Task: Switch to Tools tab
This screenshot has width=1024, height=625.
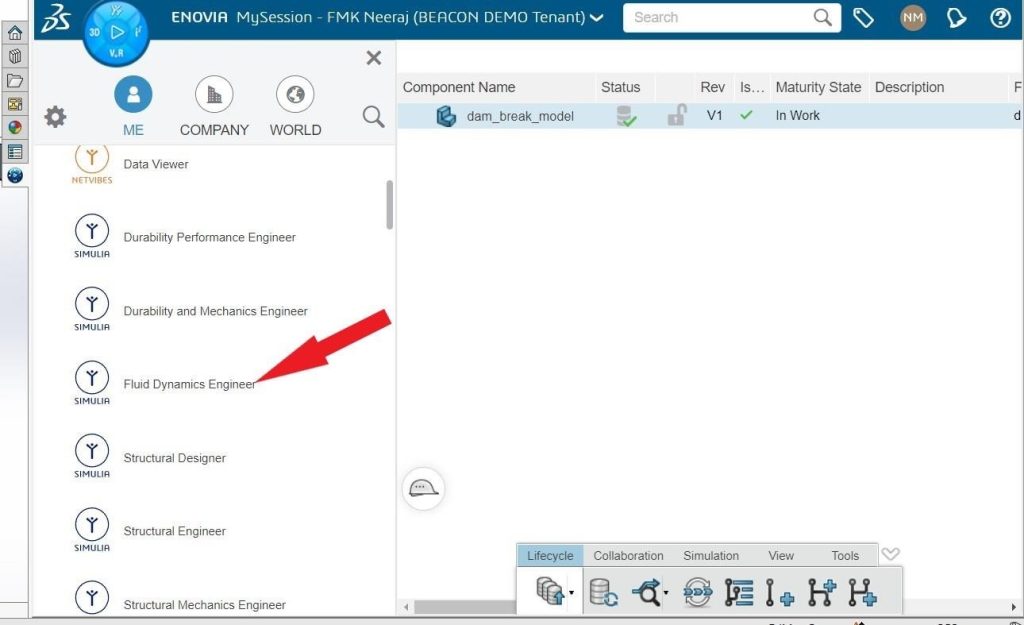Action: (x=844, y=555)
